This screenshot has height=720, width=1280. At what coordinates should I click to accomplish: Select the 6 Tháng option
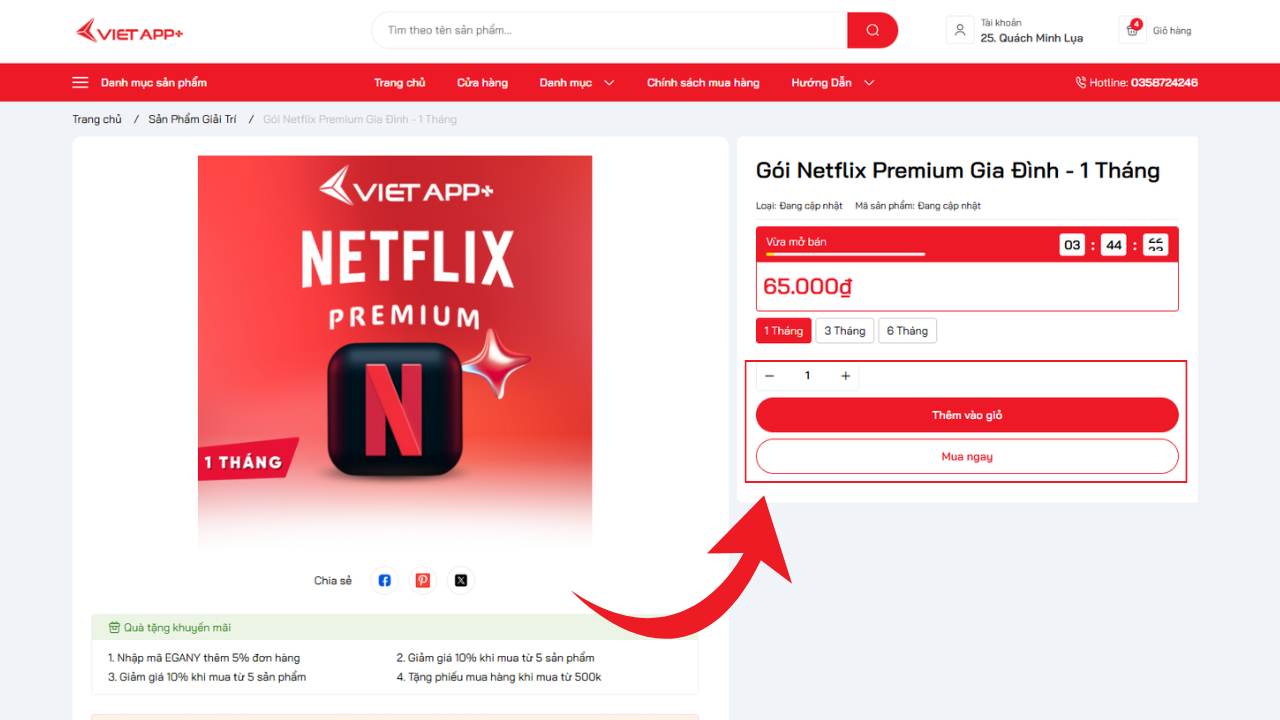coord(908,331)
